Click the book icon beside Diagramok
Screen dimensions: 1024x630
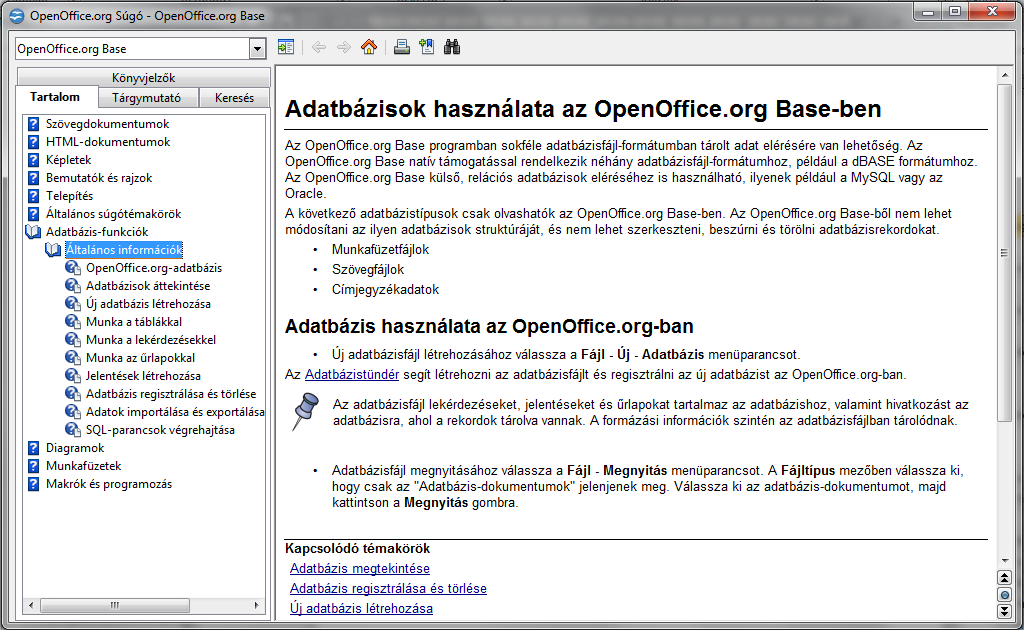pyautogui.click(x=33, y=448)
